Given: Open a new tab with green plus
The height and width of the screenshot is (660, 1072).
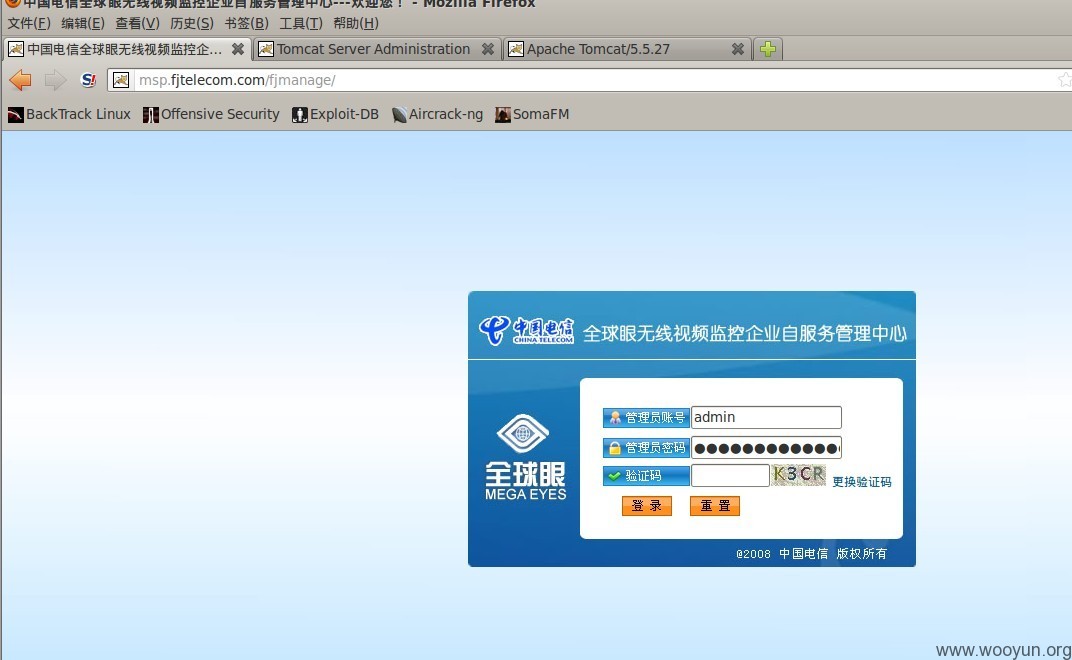Looking at the screenshot, I should click(768, 49).
